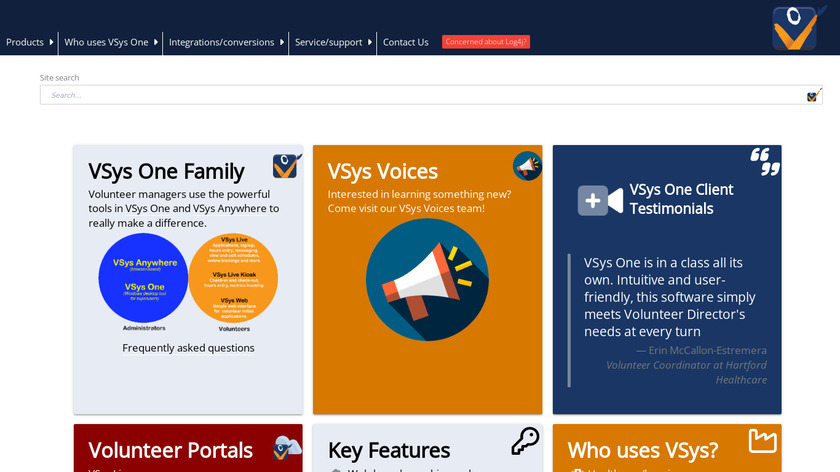Screen dimensions: 840x472
Task: Click the video camera plus icon
Action: click(x=600, y=200)
